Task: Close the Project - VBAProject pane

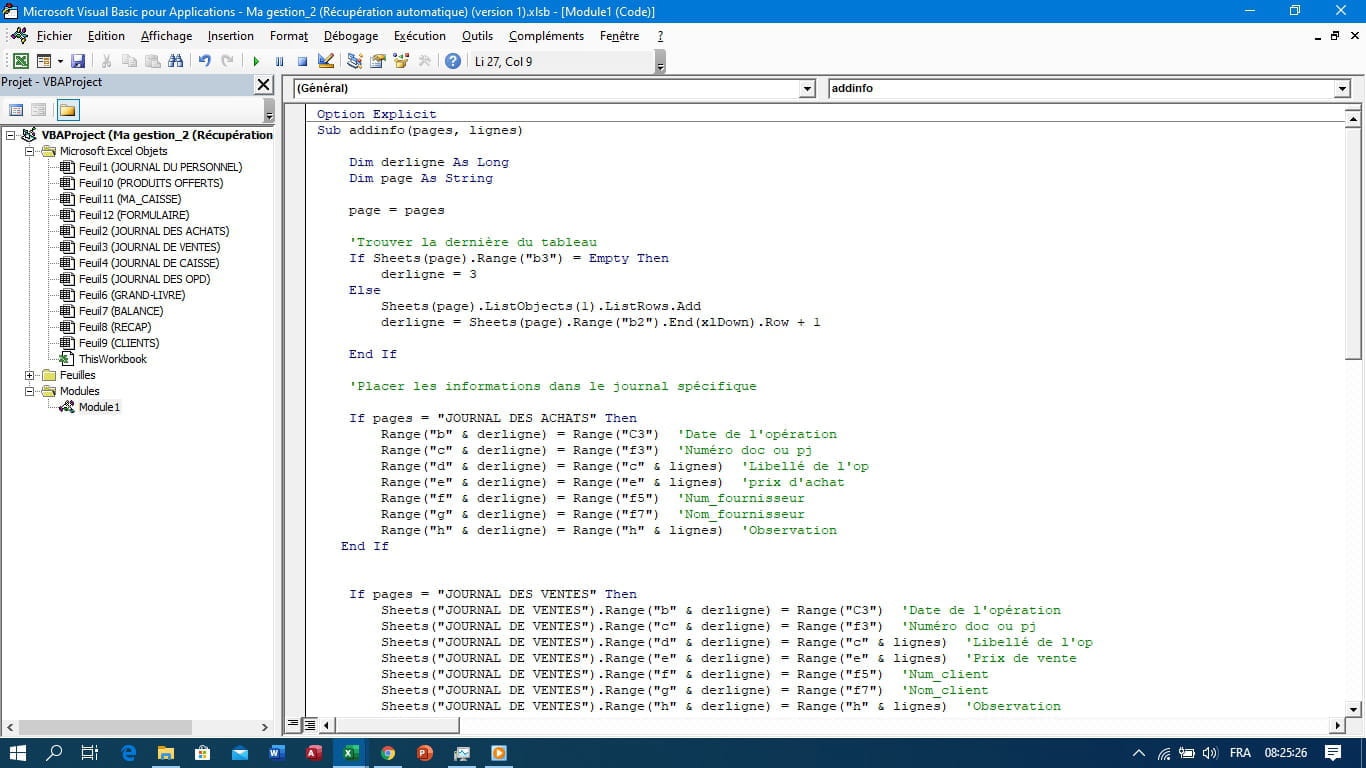Action: click(x=263, y=85)
